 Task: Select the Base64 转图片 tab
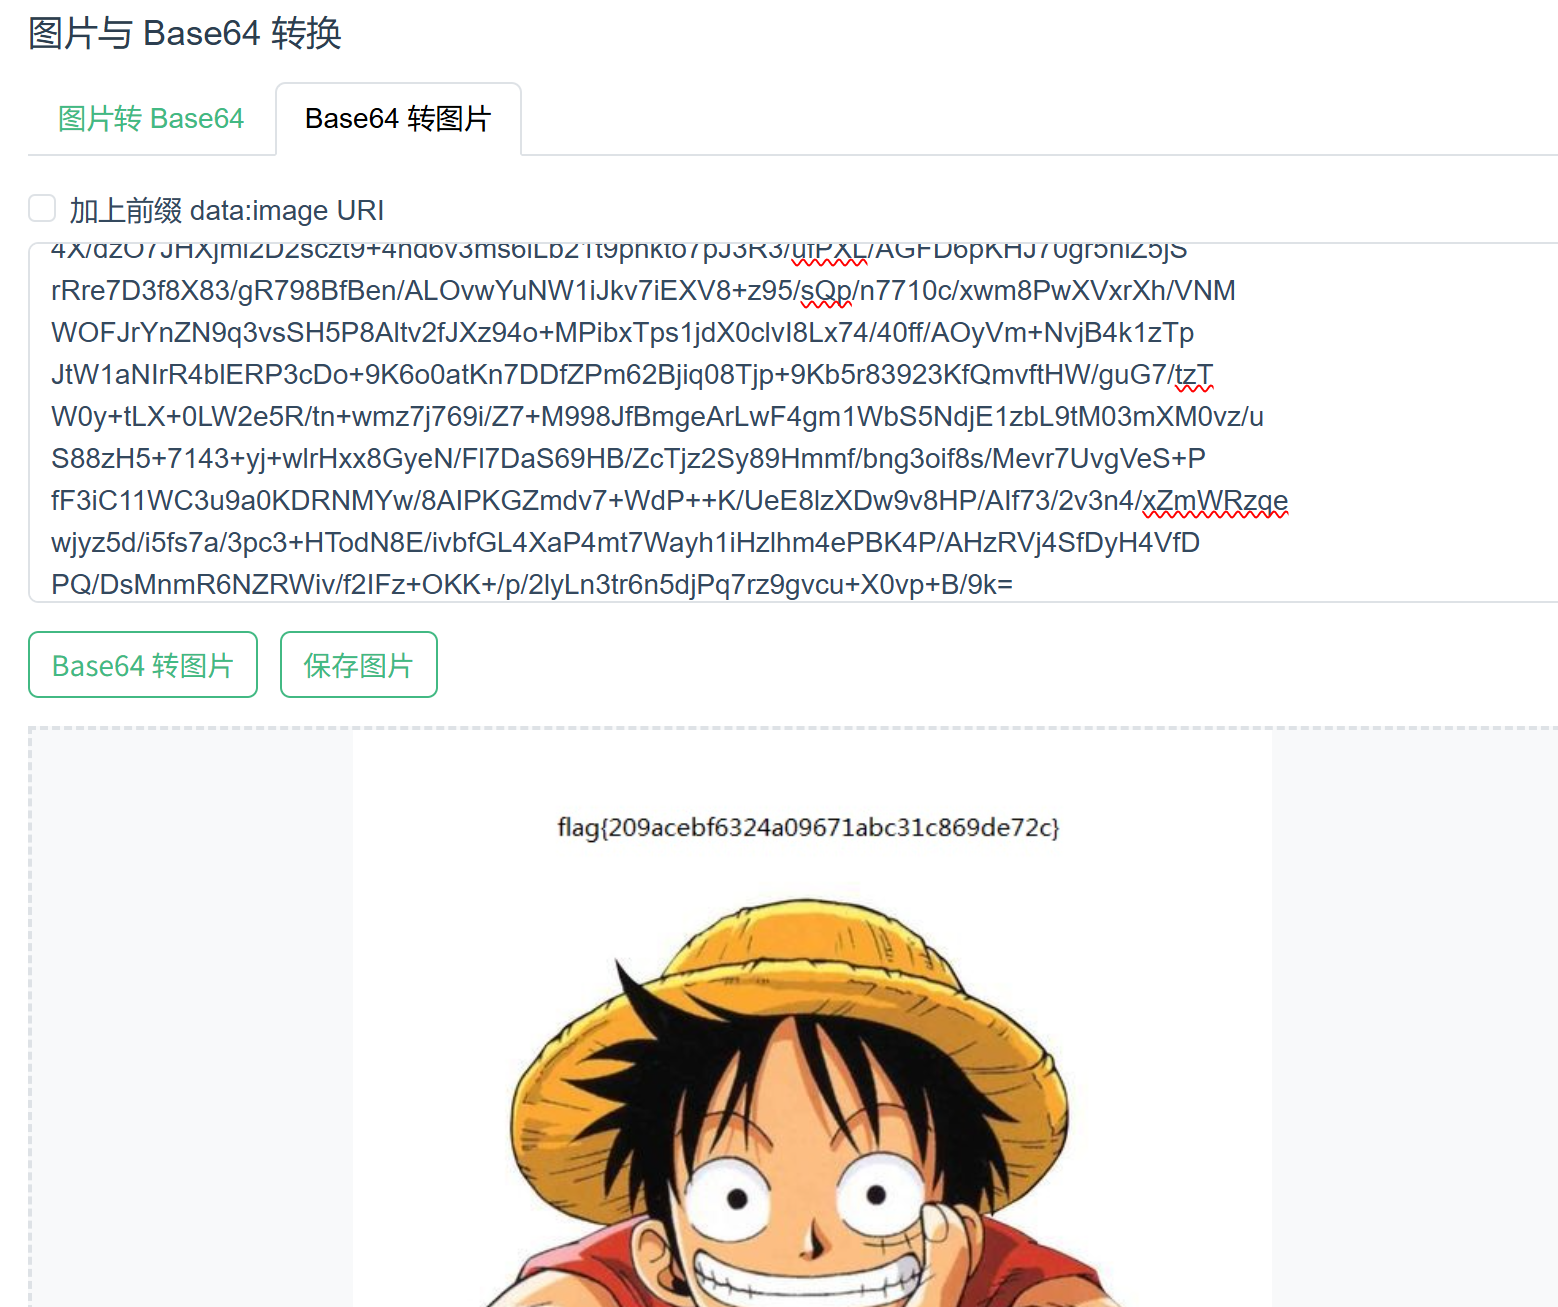coord(398,119)
